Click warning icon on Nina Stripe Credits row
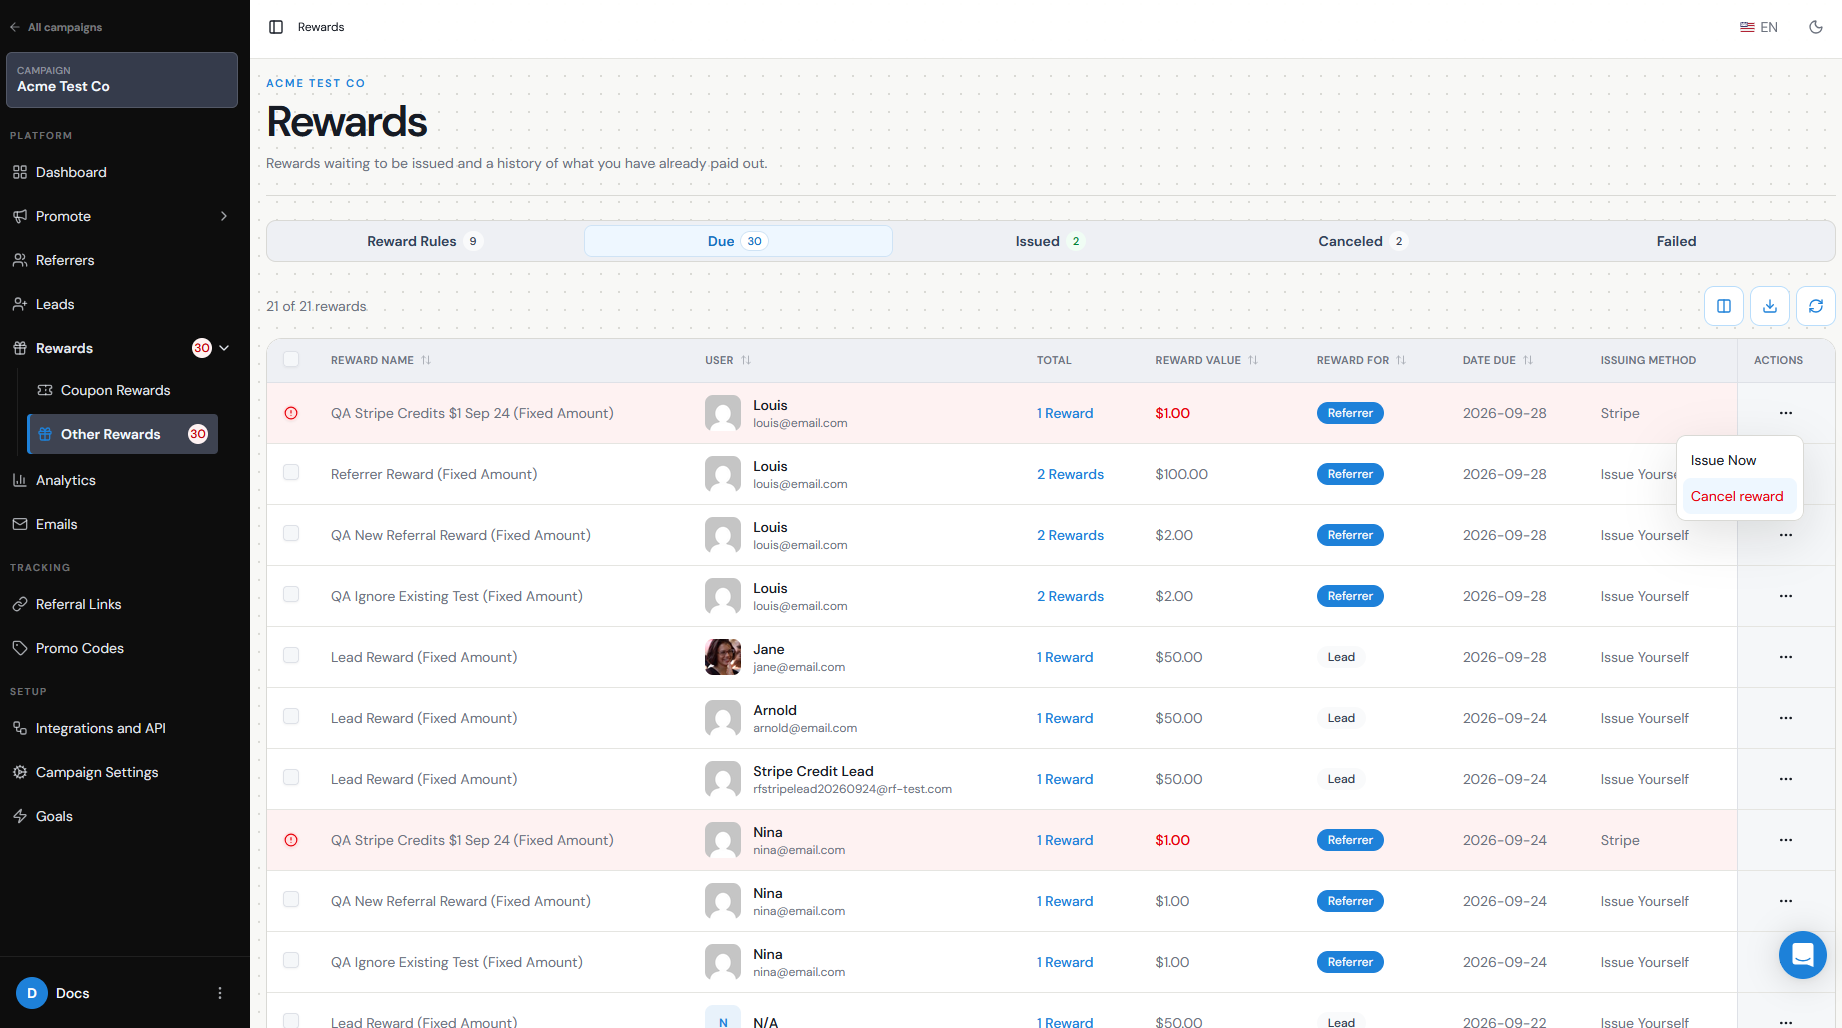The image size is (1842, 1028). point(291,840)
